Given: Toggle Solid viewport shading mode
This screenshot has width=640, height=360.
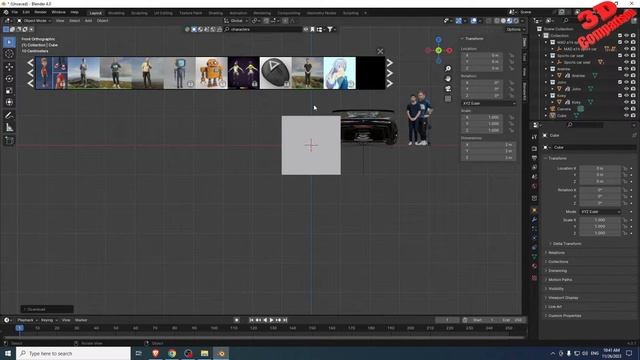Looking at the screenshot, I should click(x=503, y=20).
